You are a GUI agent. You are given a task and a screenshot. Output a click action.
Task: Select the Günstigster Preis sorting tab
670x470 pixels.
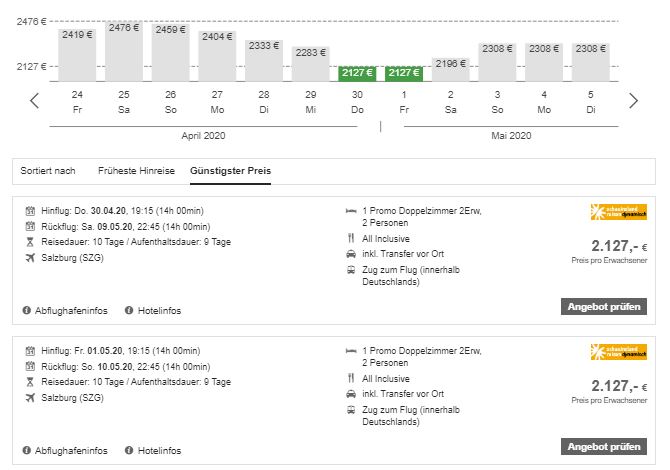(230, 171)
